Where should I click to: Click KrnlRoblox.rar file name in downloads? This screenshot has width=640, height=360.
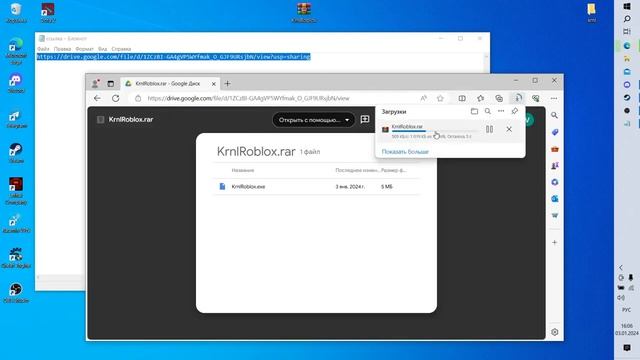(x=407, y=127)
